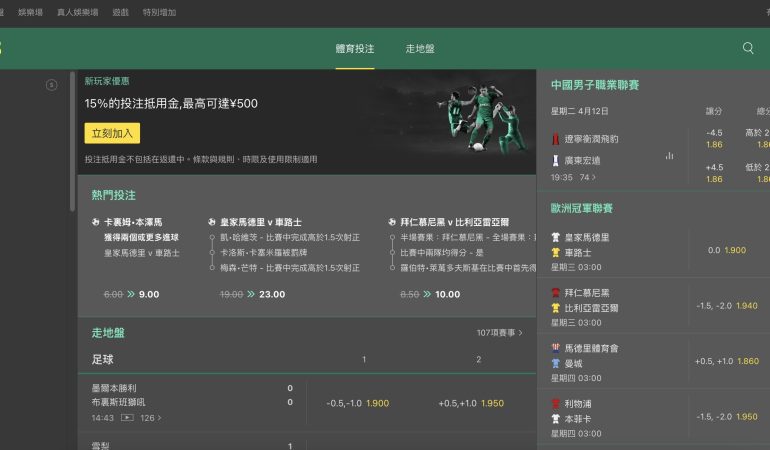Switch to the 走地盤 tab
Screen dimensions: 770x450
(420, 48)
